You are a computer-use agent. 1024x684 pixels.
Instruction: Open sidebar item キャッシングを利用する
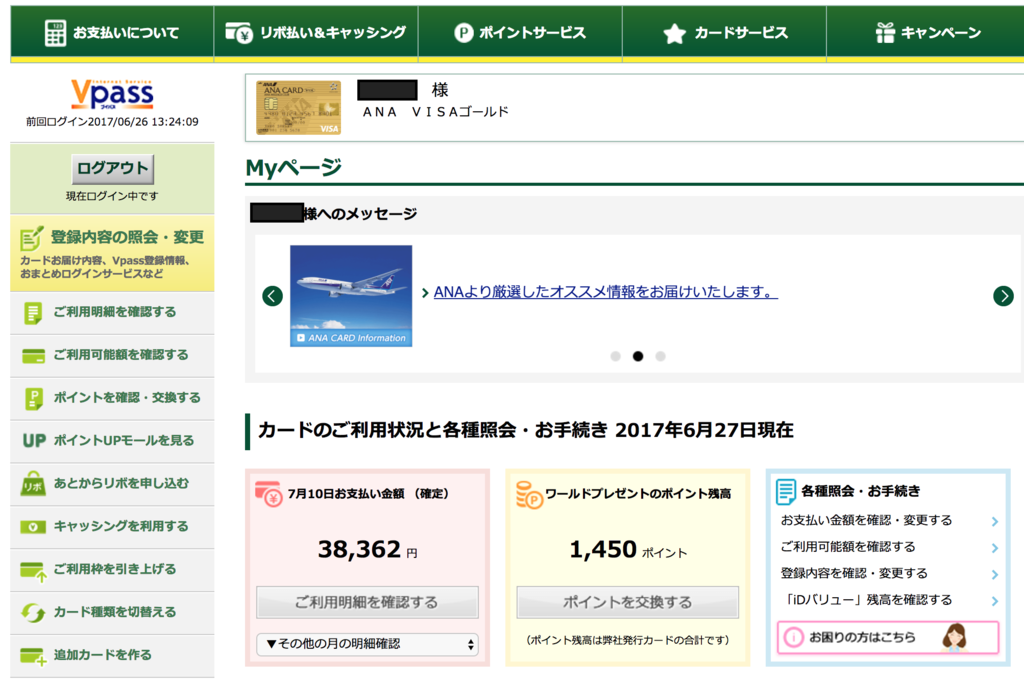click(112, 527)
